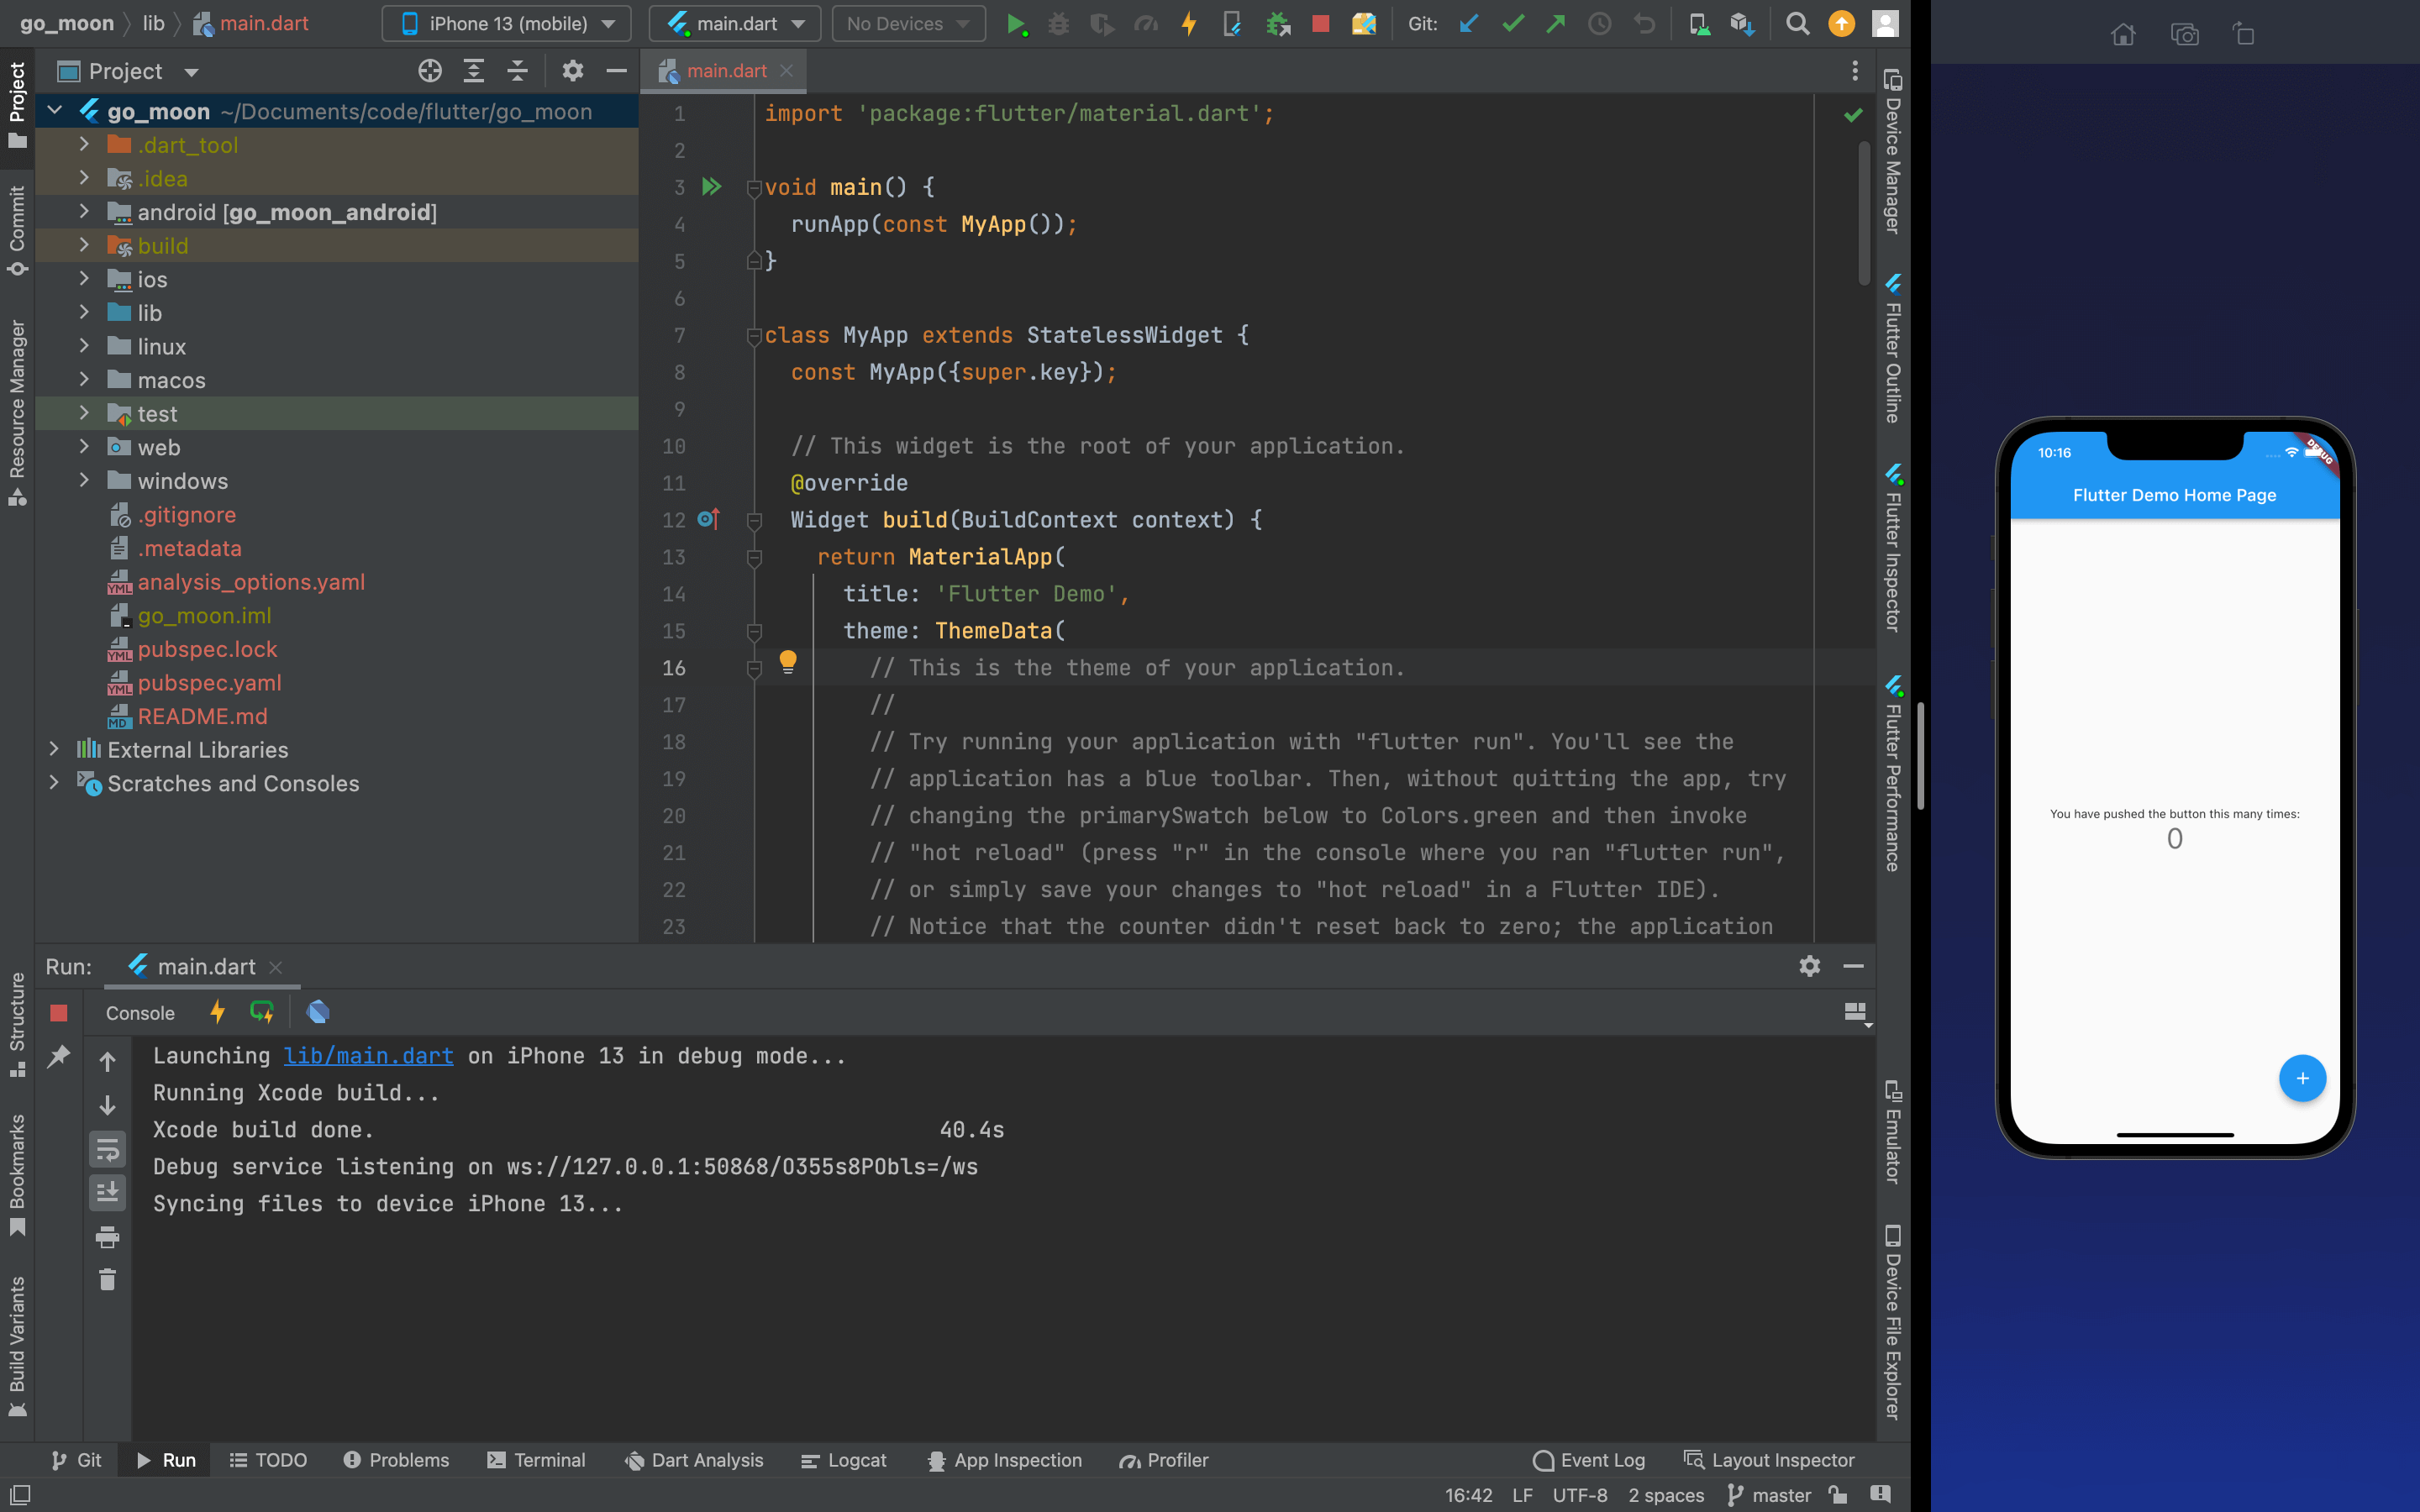Click the Debug bug icon in toolbar

click(x=1058, y=24)
